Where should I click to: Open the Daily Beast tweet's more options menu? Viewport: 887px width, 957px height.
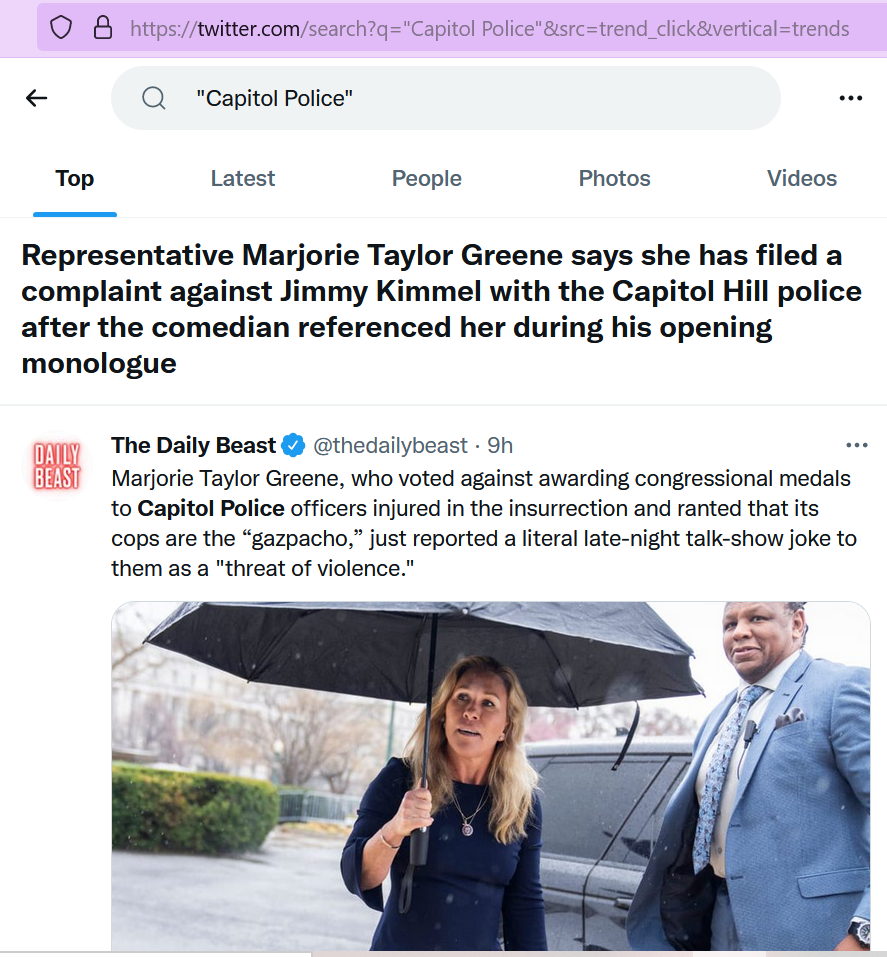click(856, 446)
